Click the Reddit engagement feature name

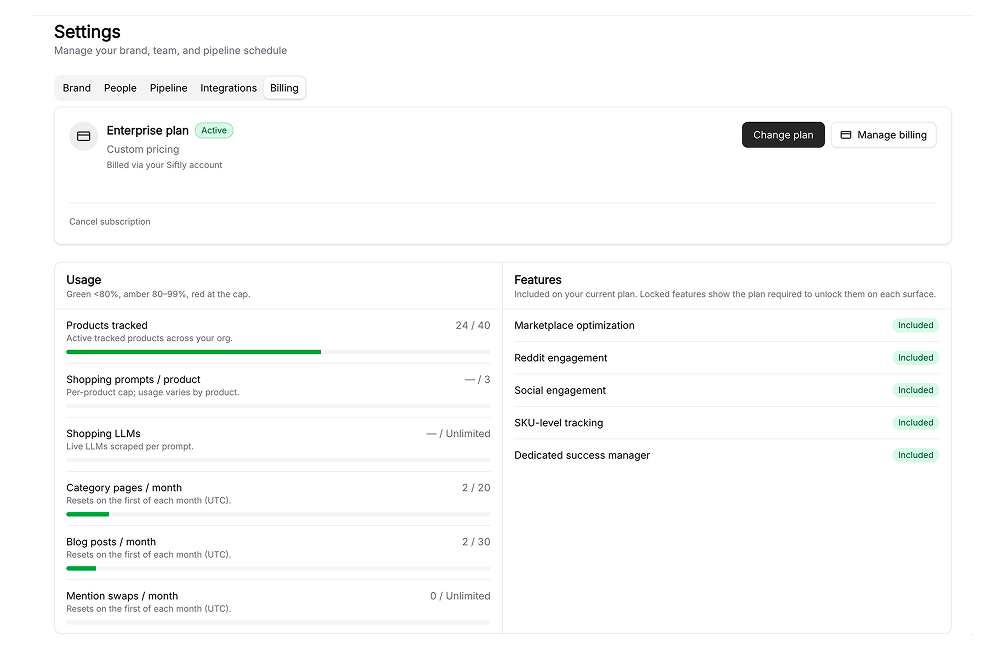(560, 358)
